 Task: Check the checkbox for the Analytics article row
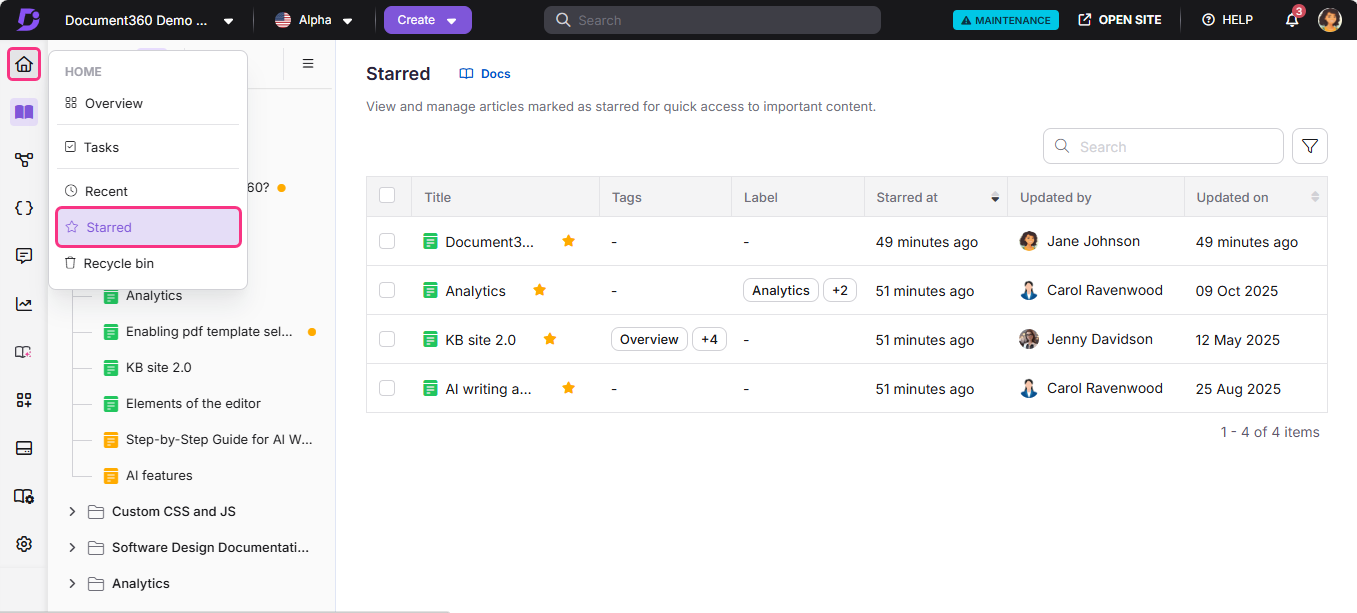pyautogui.click(x=388, y=290)
